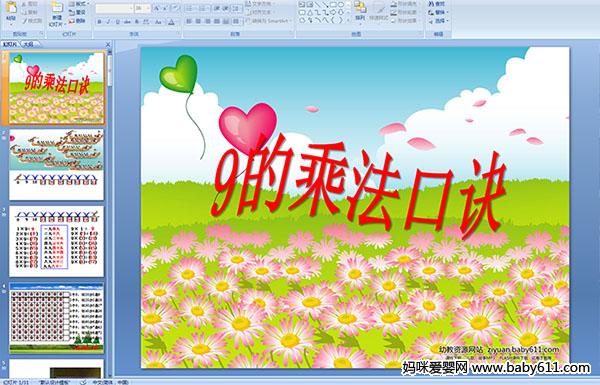Center-align text with the ribbon alignment icon
The width and height of the screenshot is (600, 385).
tap(198, 21)
